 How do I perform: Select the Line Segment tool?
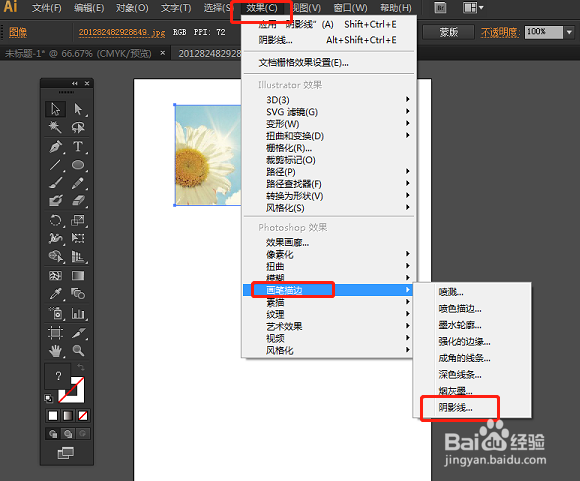55,165
